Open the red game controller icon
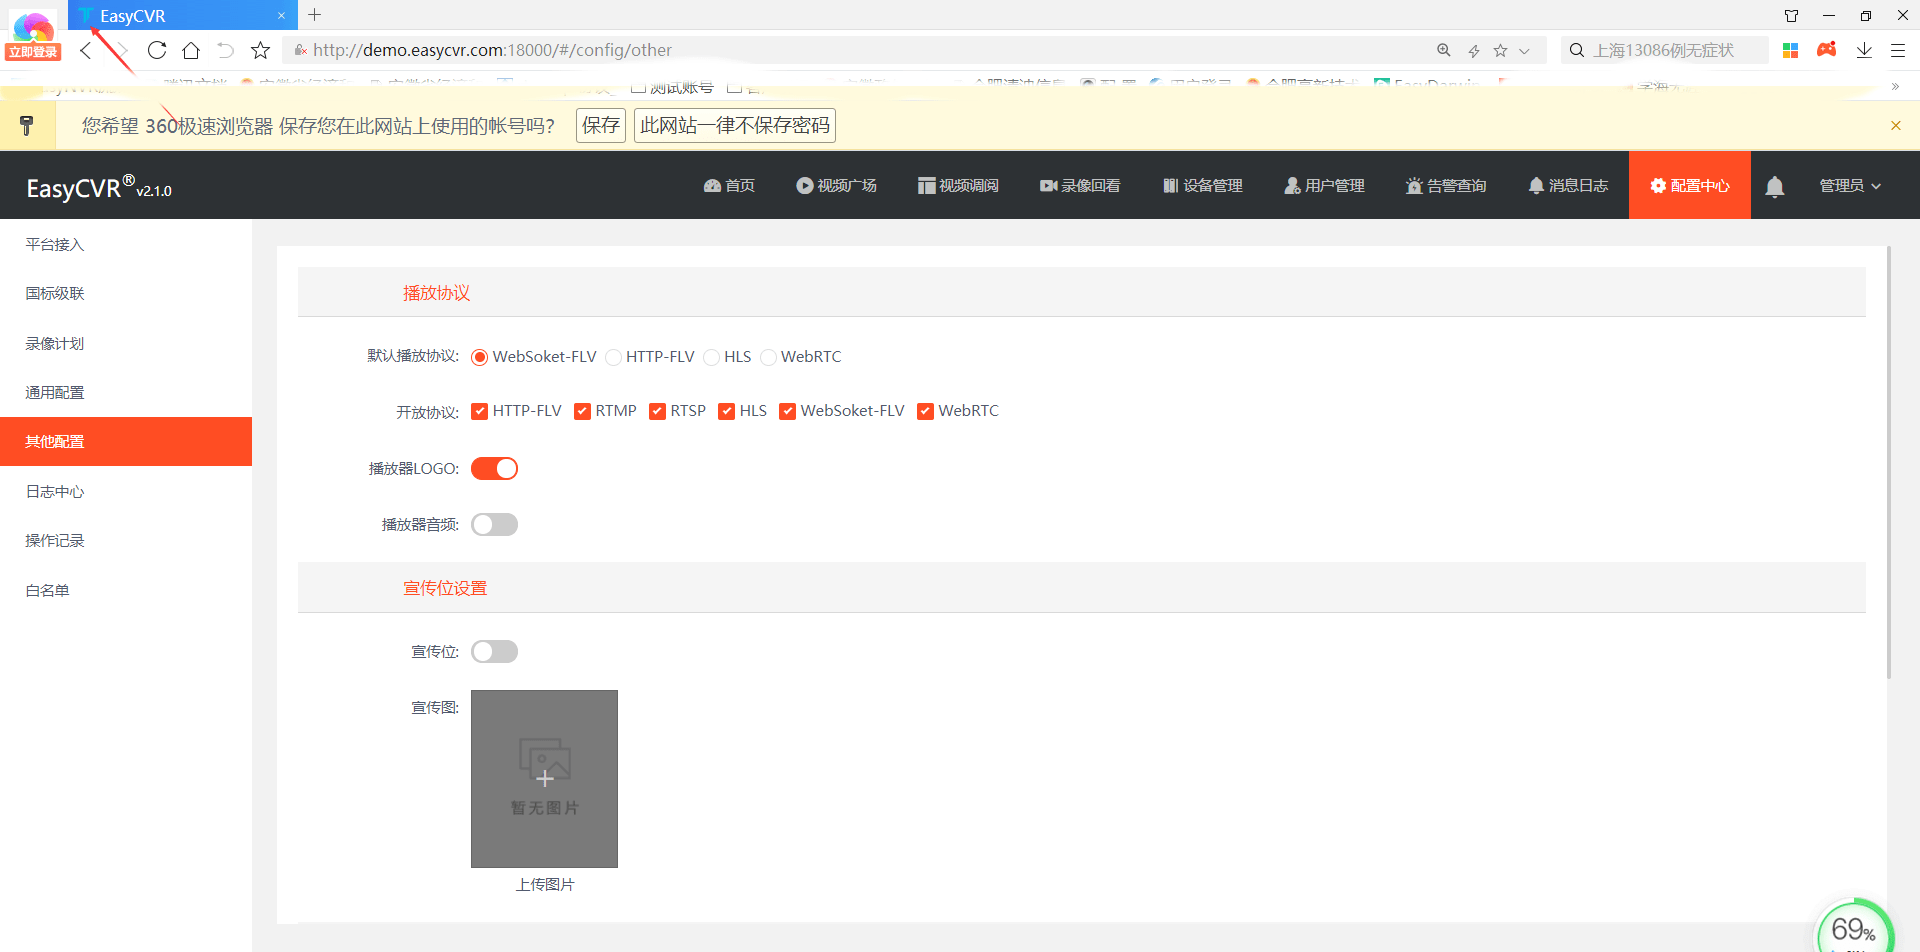This screenshot has width=1920, height=952. click(1827, 49)
